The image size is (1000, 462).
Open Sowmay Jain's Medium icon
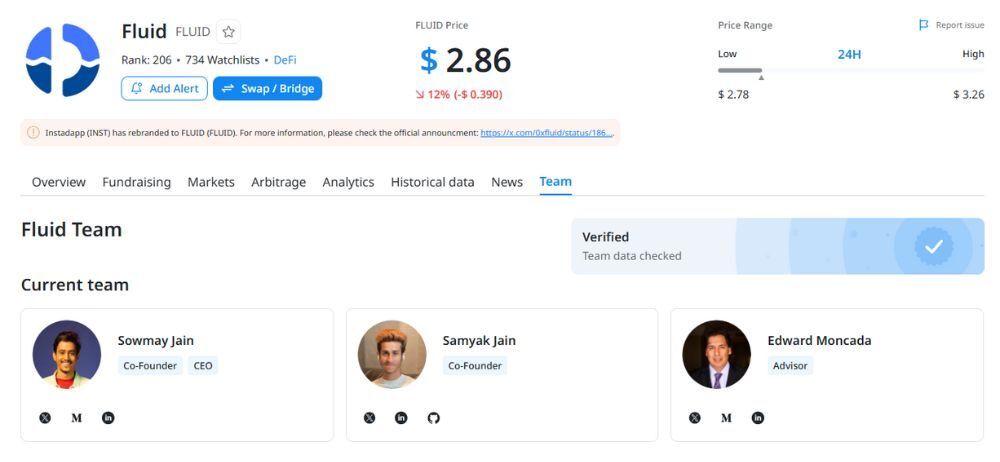[77, 418]
